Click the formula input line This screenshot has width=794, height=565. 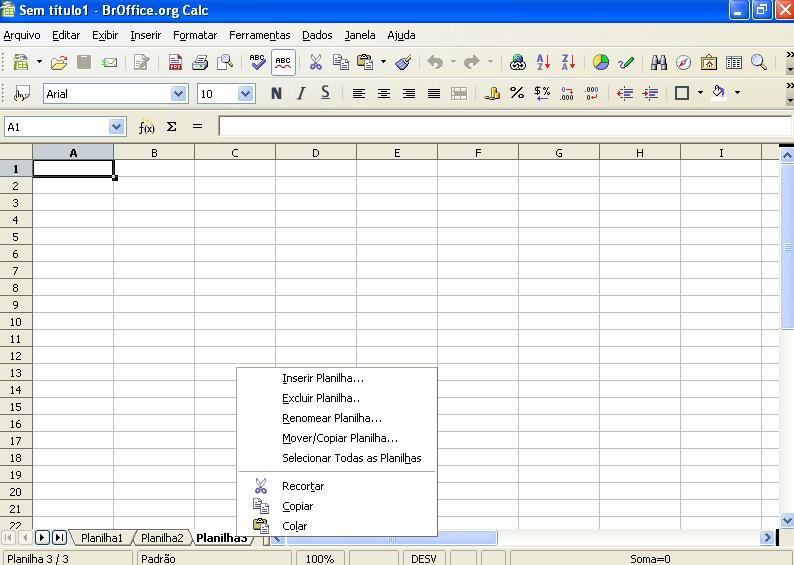click(x=500, y=127)
